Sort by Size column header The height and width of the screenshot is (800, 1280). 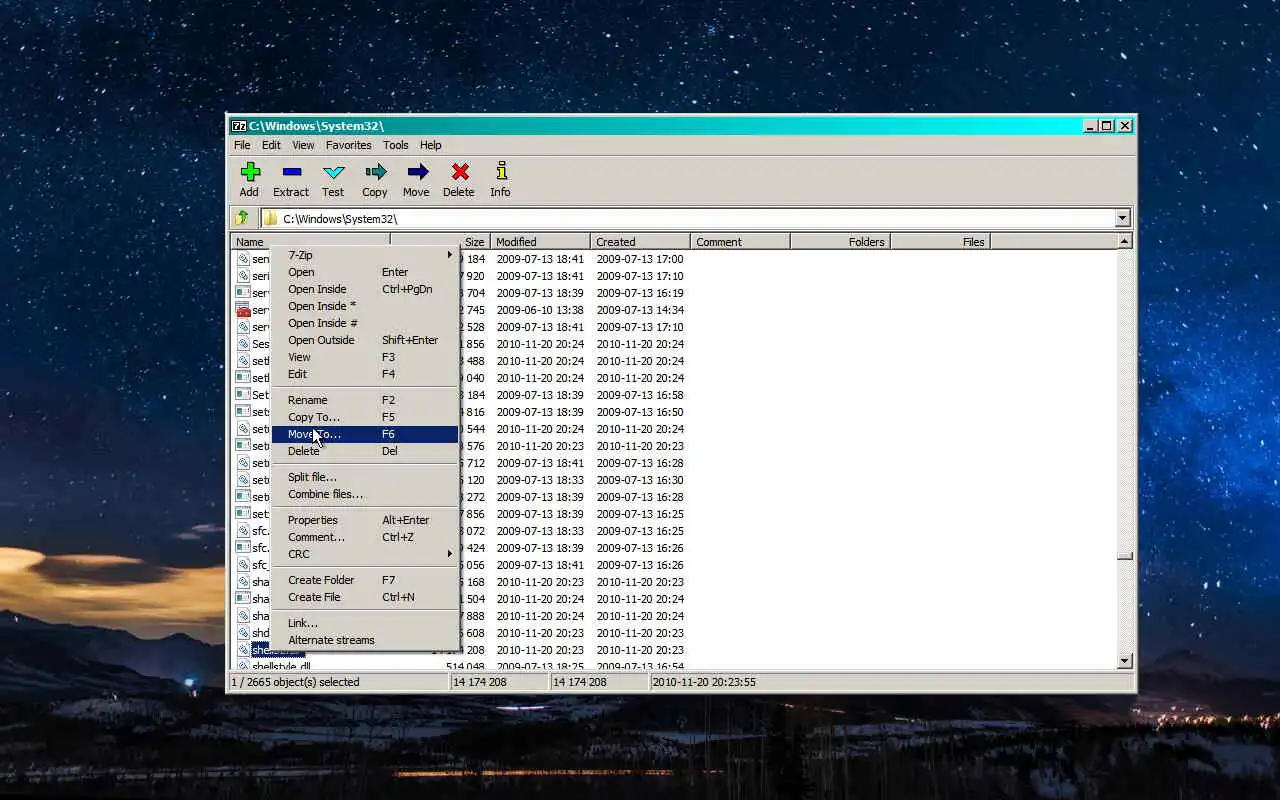pos(440,242)
